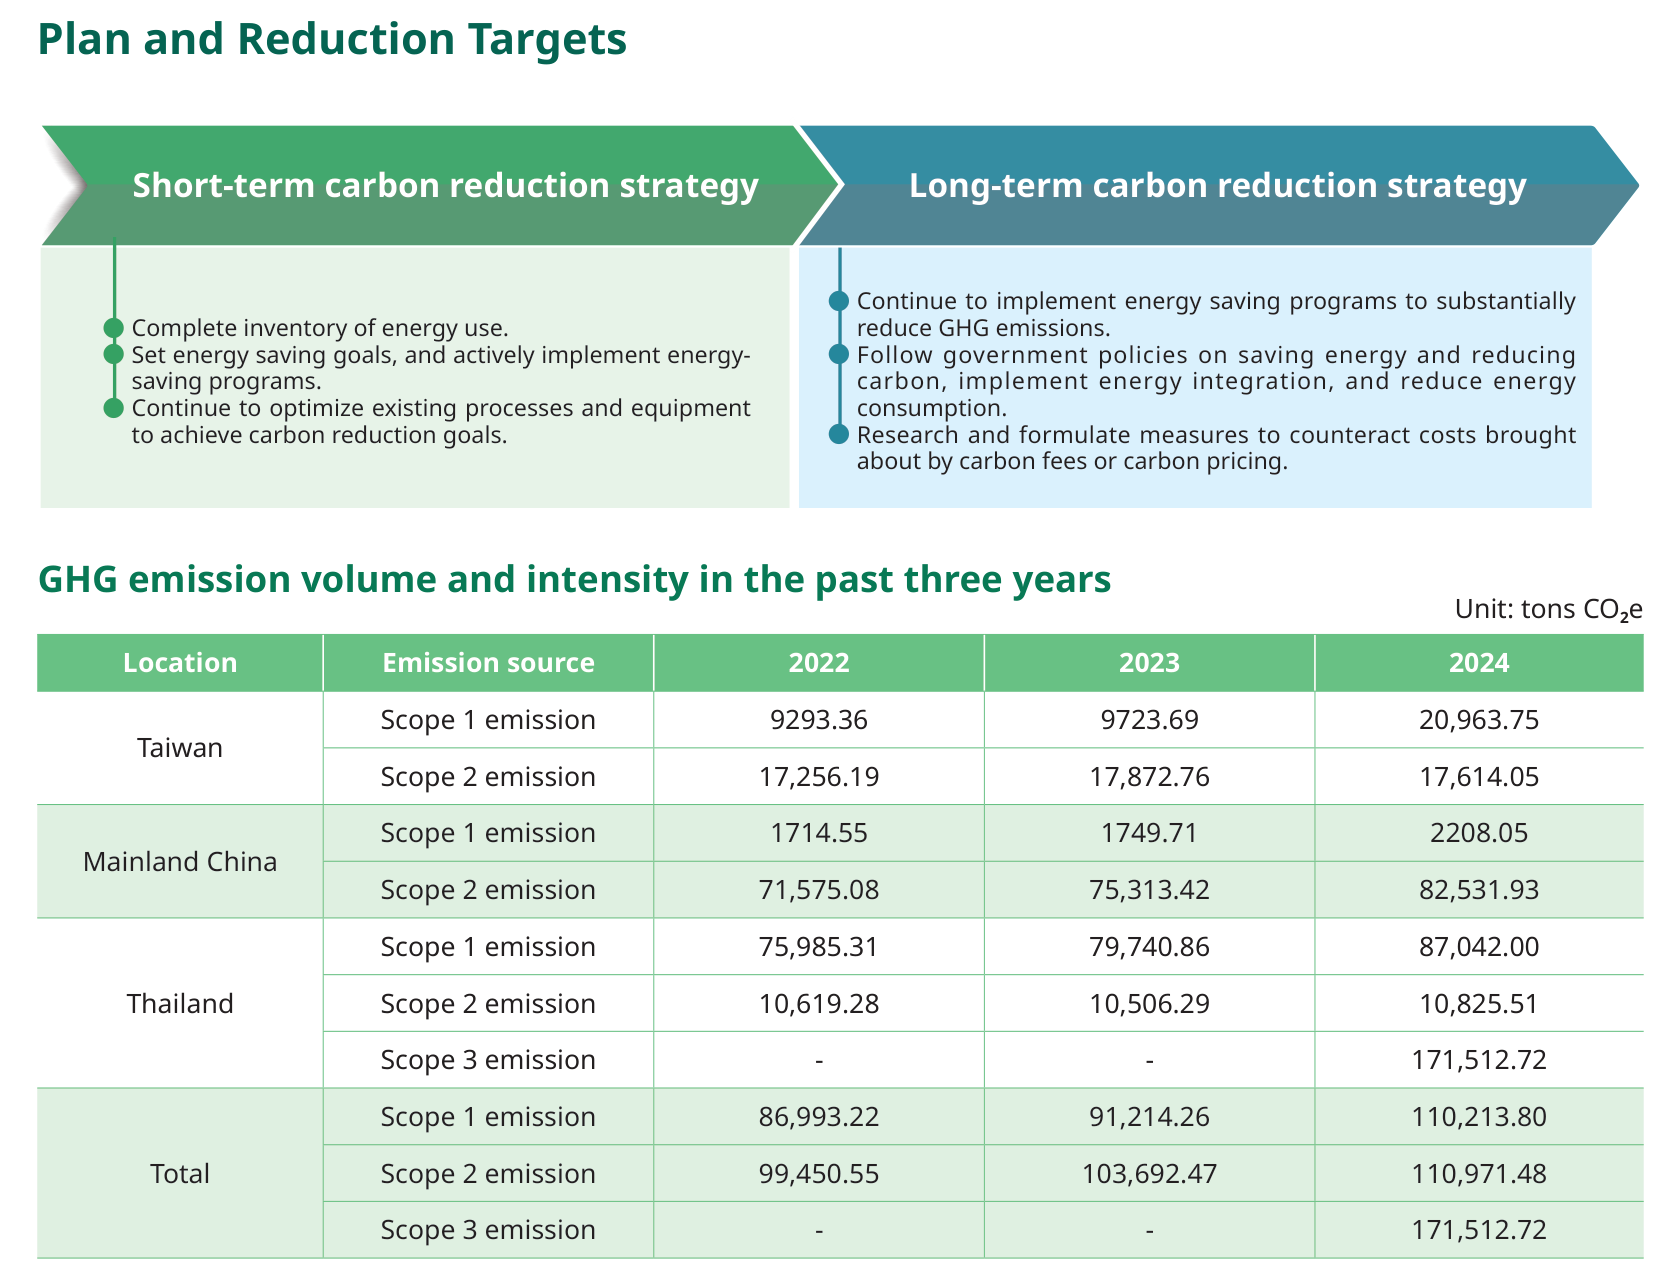Select the 'Plan and Reduction Targets' page title
This screenshot has height=1269, width=1657.
tap(332, 40)
